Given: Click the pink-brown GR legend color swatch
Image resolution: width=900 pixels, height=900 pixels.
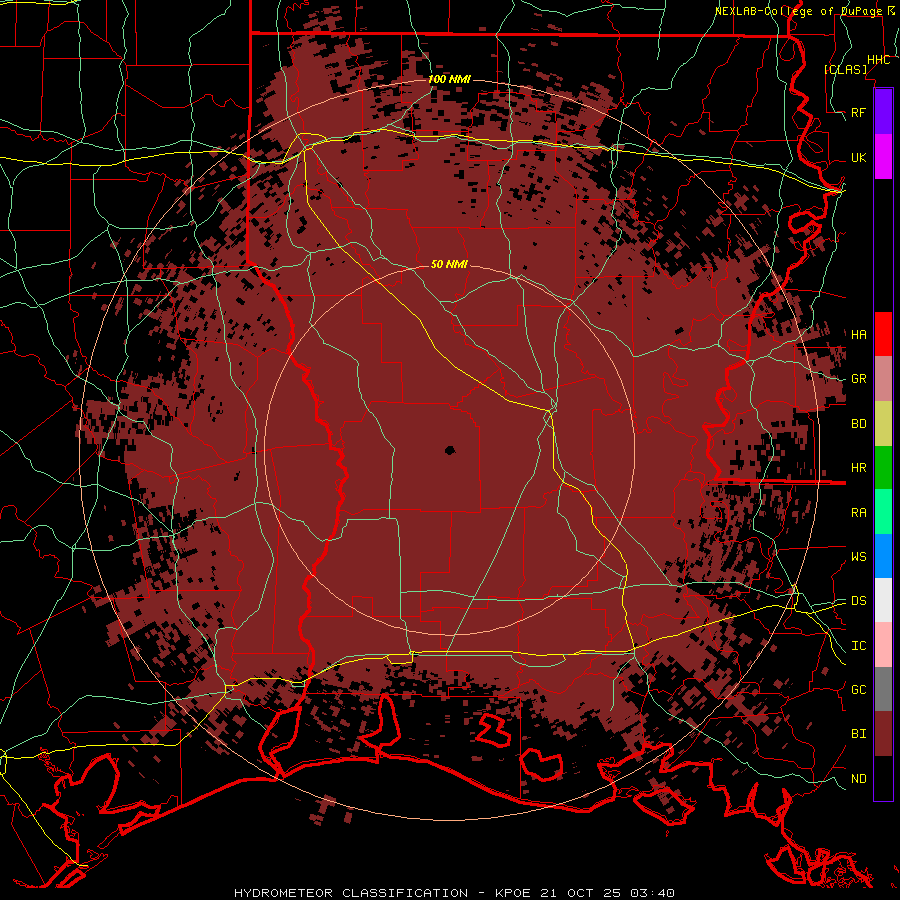Looking at the screenshot, I should 883,378.
